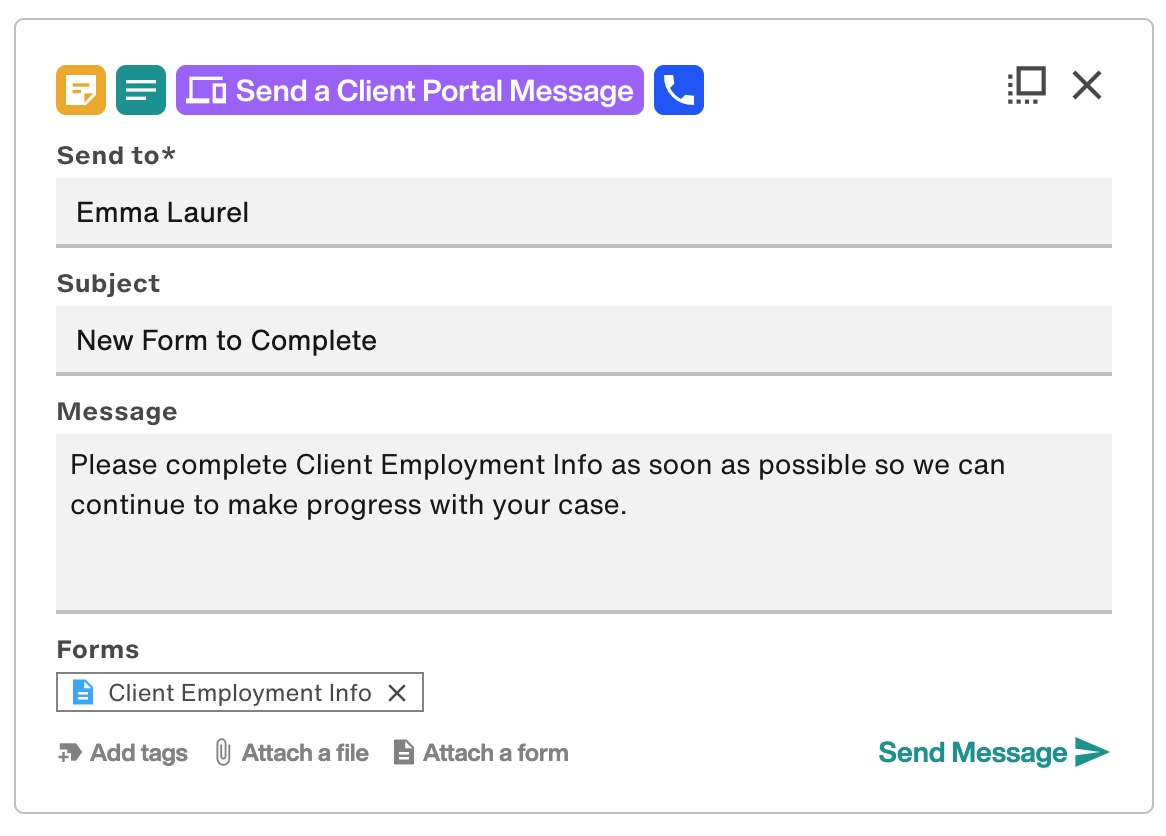The height and width of the screenshot is (836, 1166).
Task: Click Send Message button
Action: coord(993,752)
